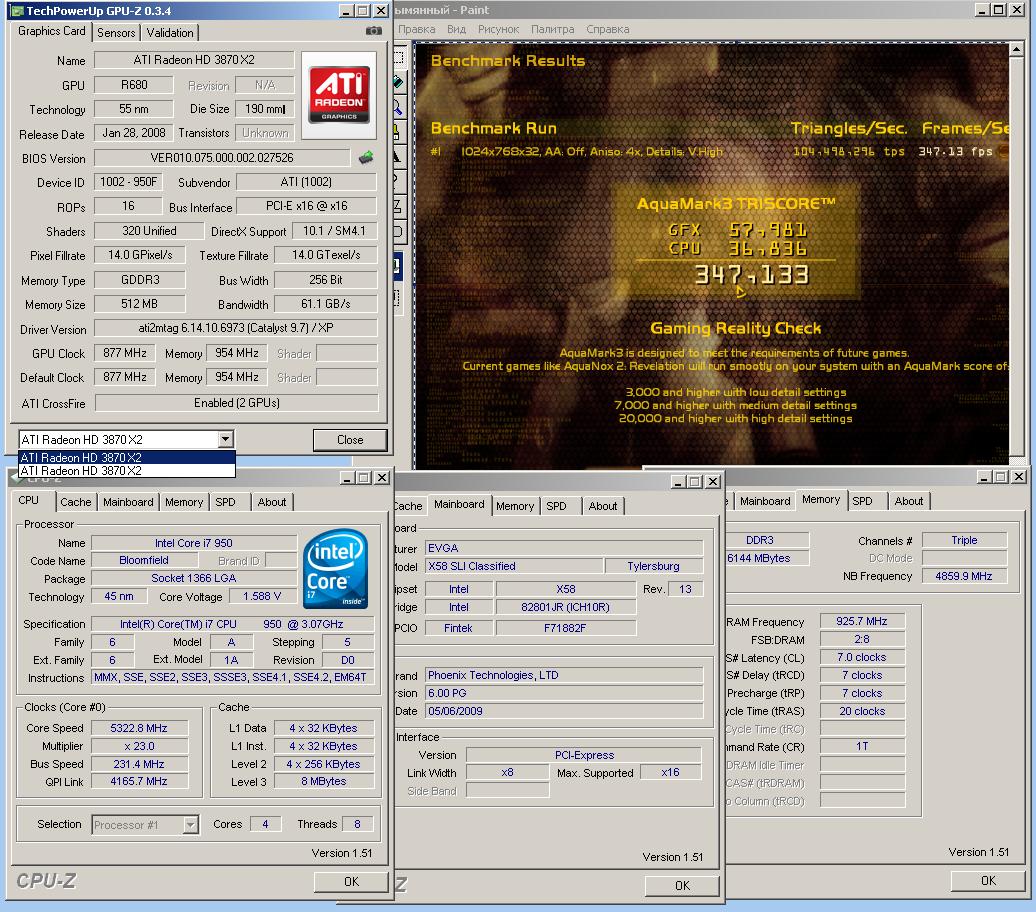Image resolution: width=1036 pixels, height=912 pixels.
Task: Open the GPU selector dropdown arrow in GPU-Z
Action: click(x=225, y=439)
